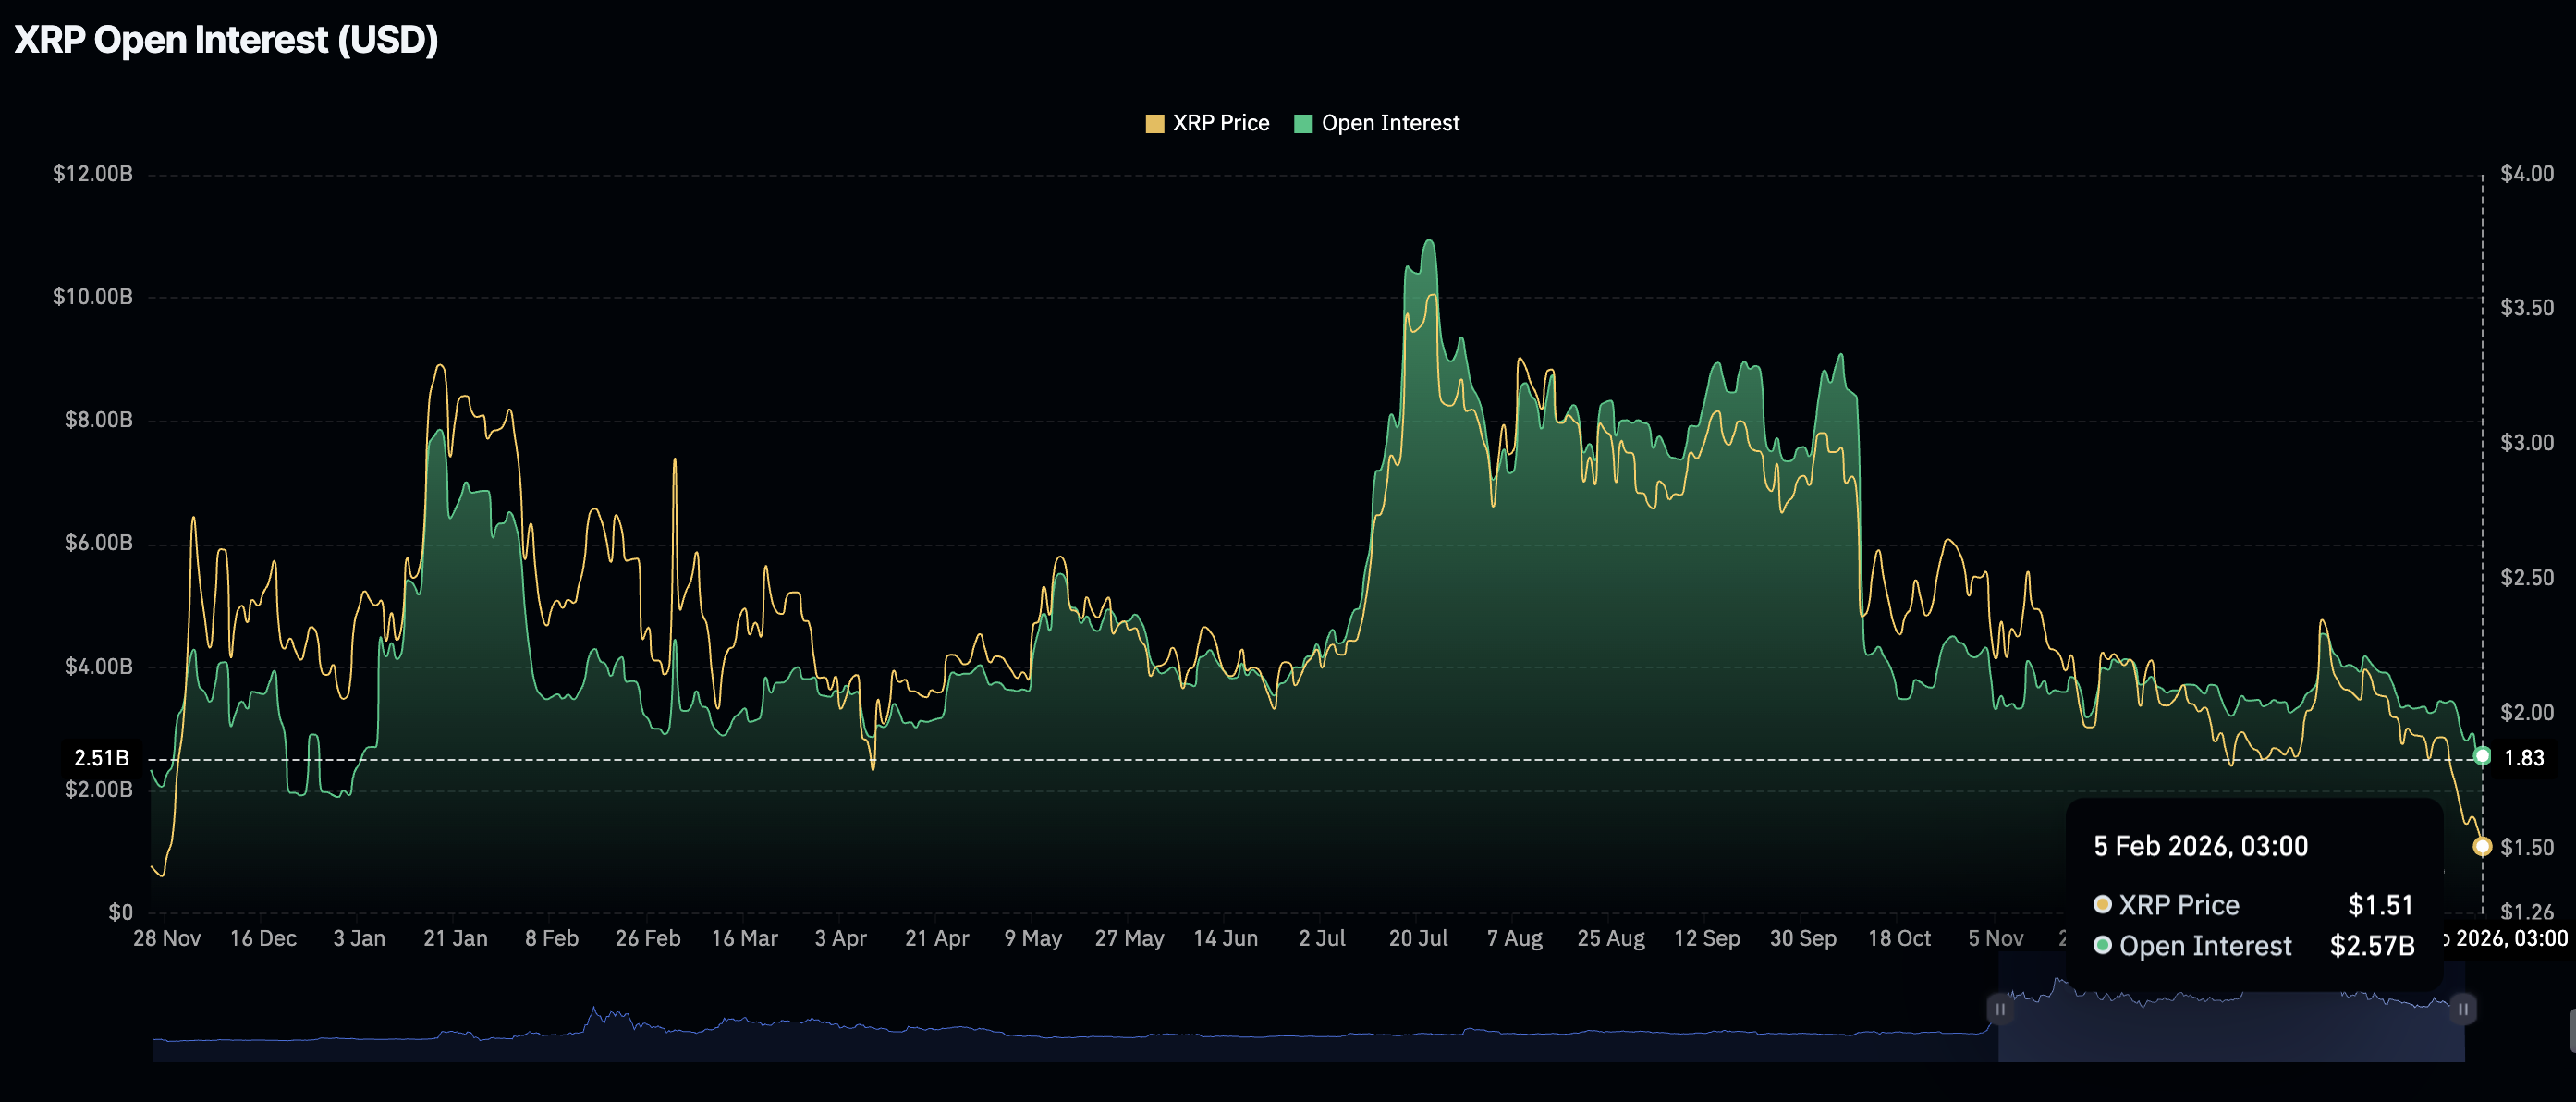The width and height of the screenshot is (2576, 1102).
Task: Click the 2.51B crosshair axis label
Action: [101, 758]
